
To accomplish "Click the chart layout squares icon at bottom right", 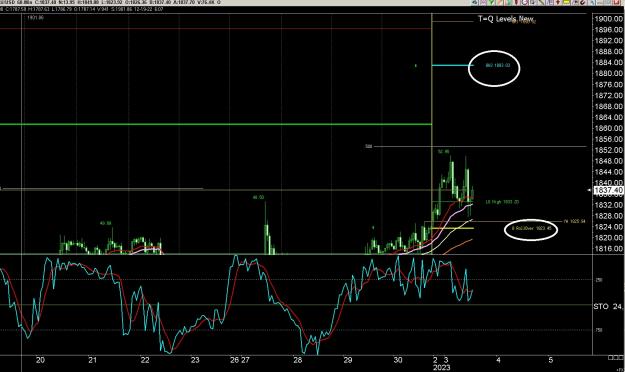I will pyautogui.click(x=615, y=358).
